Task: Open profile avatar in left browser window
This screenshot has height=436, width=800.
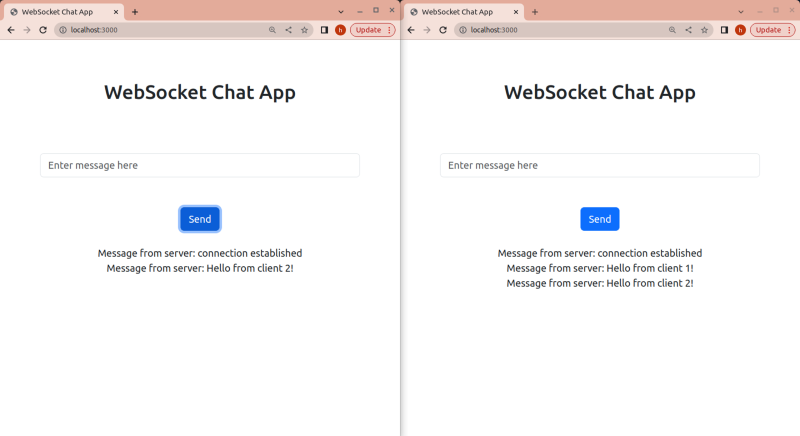Action: (x=340, y=30)
